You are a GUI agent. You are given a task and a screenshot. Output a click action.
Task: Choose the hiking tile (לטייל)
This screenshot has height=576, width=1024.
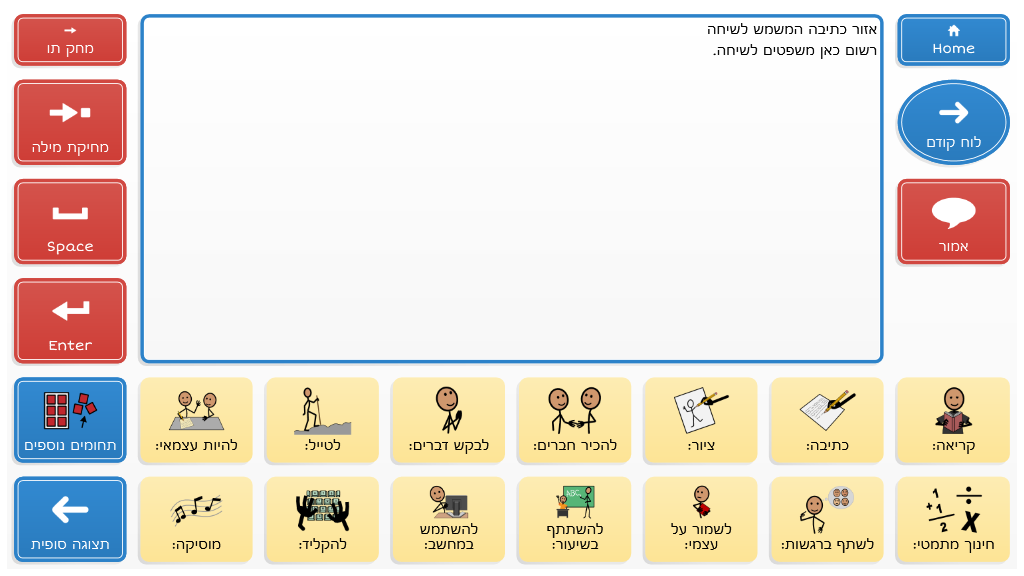coord(322,420)
